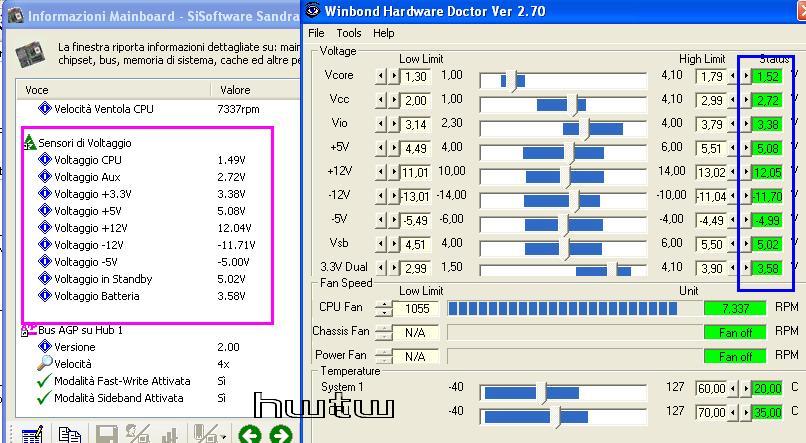Click the Vcore voltage slider thumb

click(512, 80)
